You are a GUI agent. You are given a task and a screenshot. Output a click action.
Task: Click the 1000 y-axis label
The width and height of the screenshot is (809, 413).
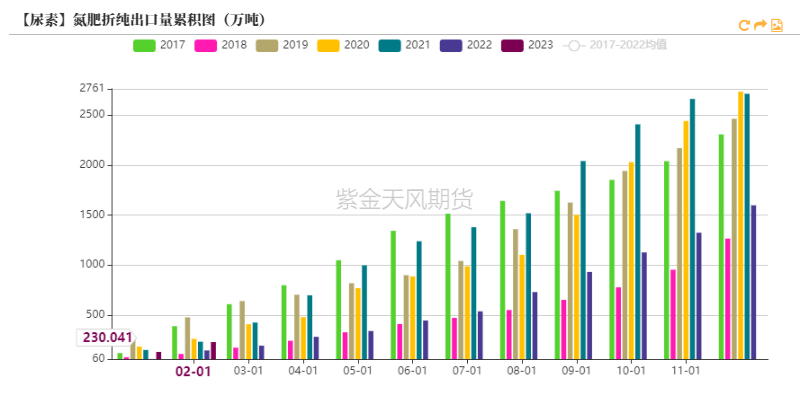(92, 265)
